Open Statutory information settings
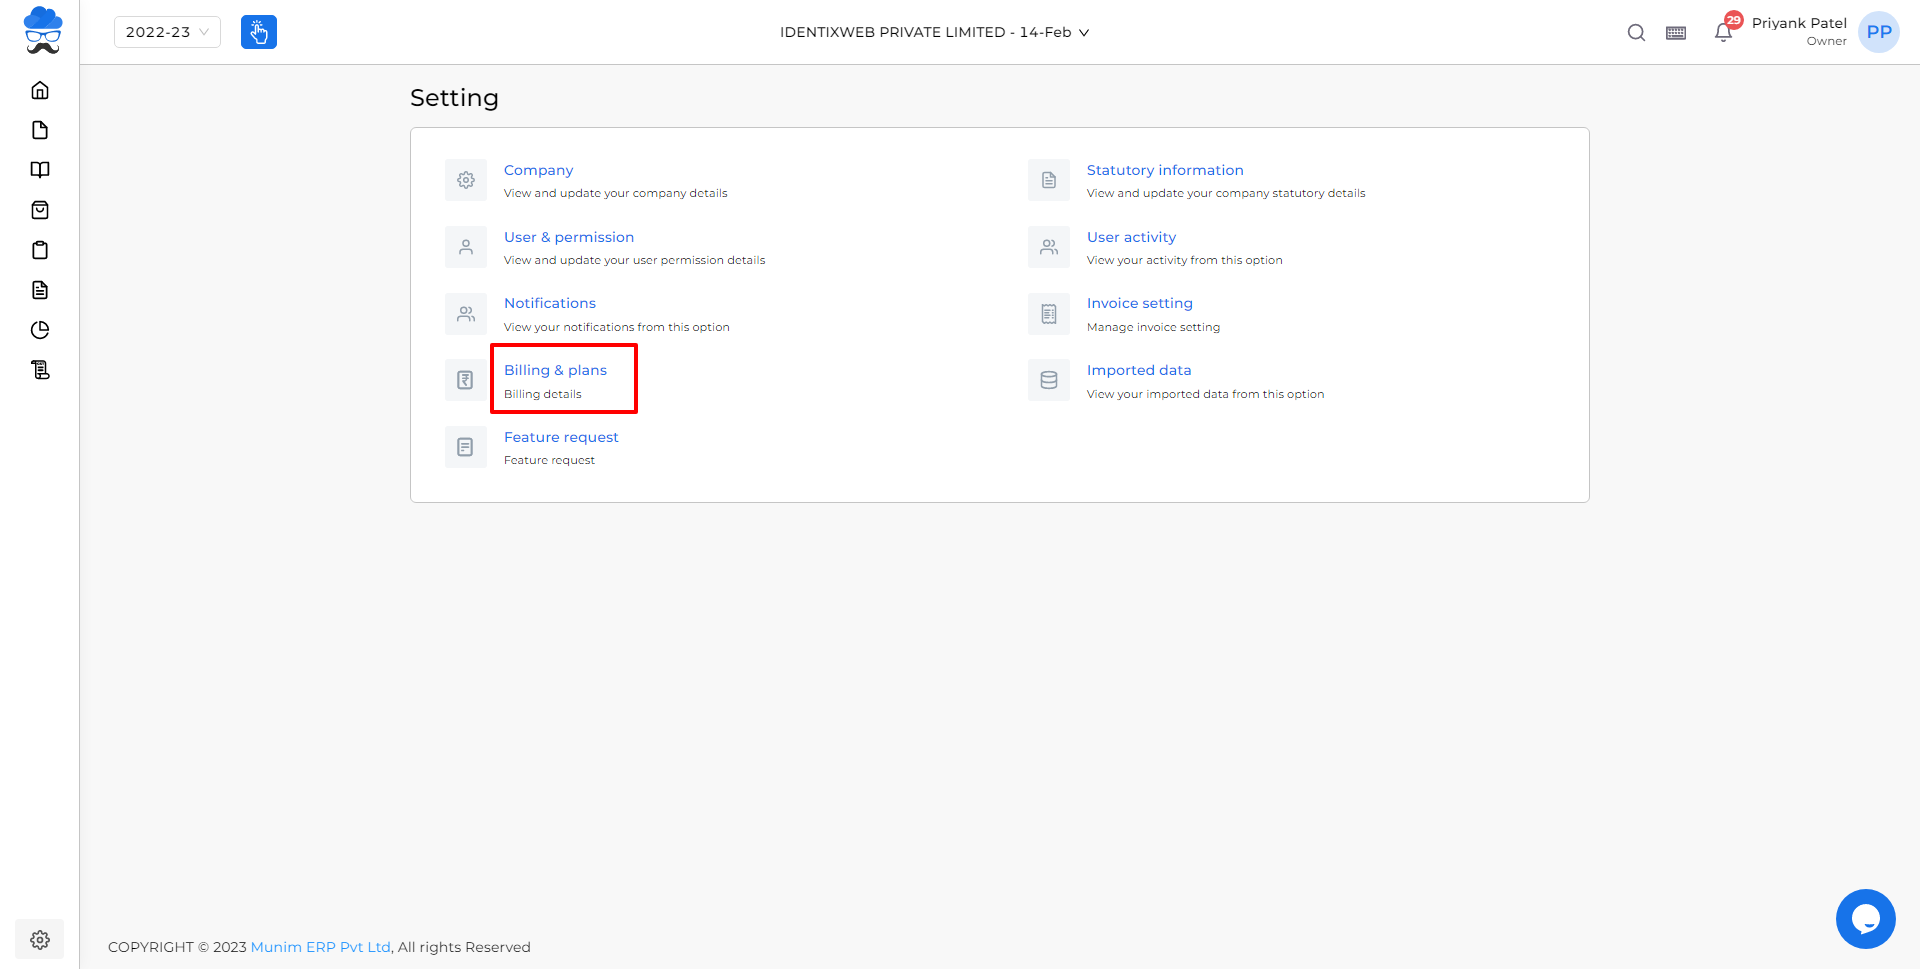The width and height of the screenshot is (1920, 969). (1165, 170)
